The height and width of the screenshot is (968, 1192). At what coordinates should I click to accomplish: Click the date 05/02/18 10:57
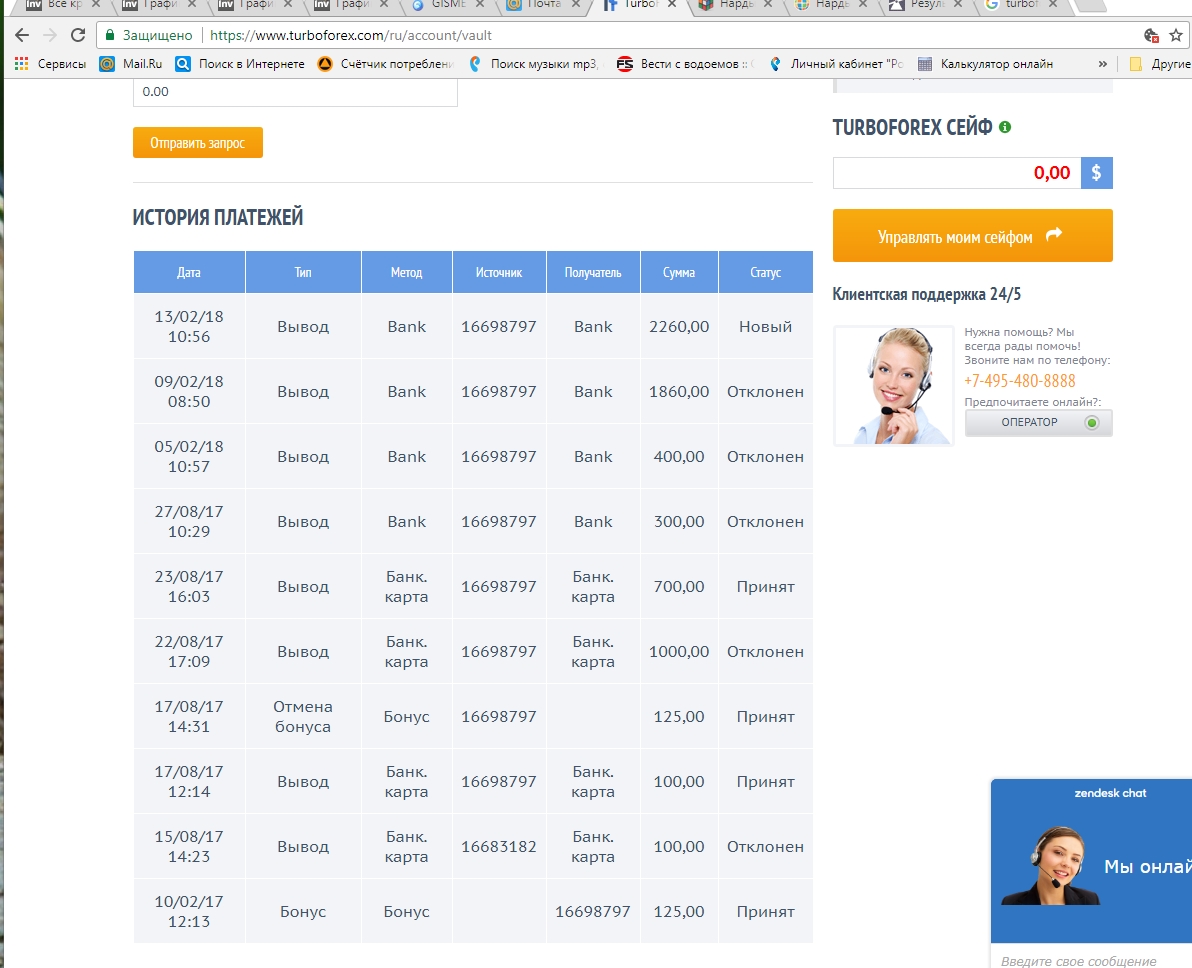pos(189,456)
